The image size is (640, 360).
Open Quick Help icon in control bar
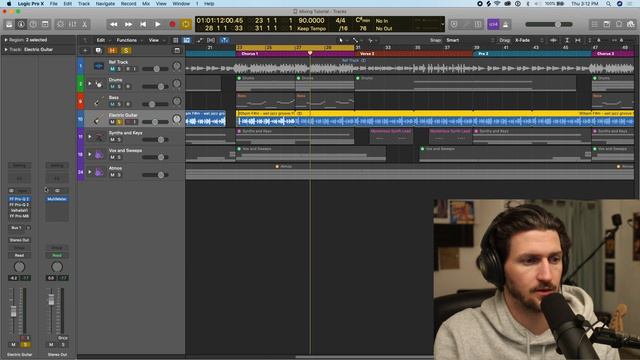click(33, 24)
